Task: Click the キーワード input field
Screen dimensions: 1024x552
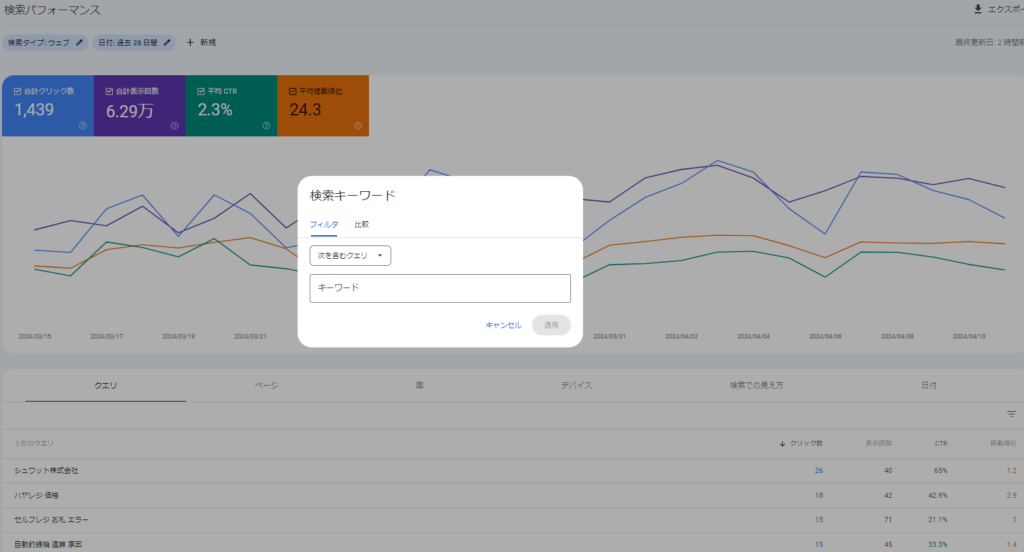Action: tap(440, 288)
